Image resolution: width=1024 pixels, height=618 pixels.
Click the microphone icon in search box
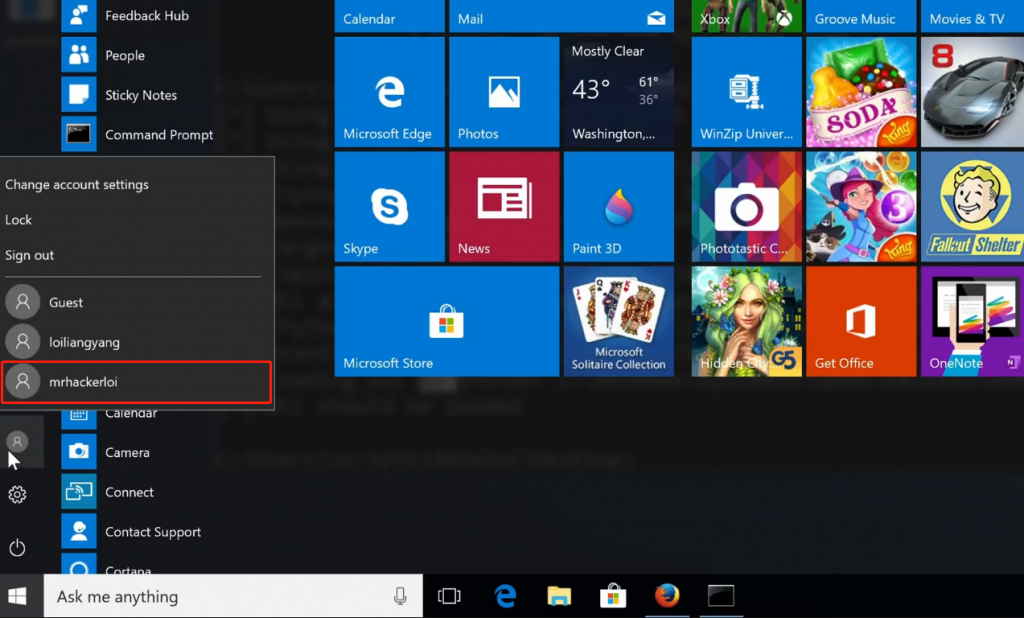[x=400, y=596]
